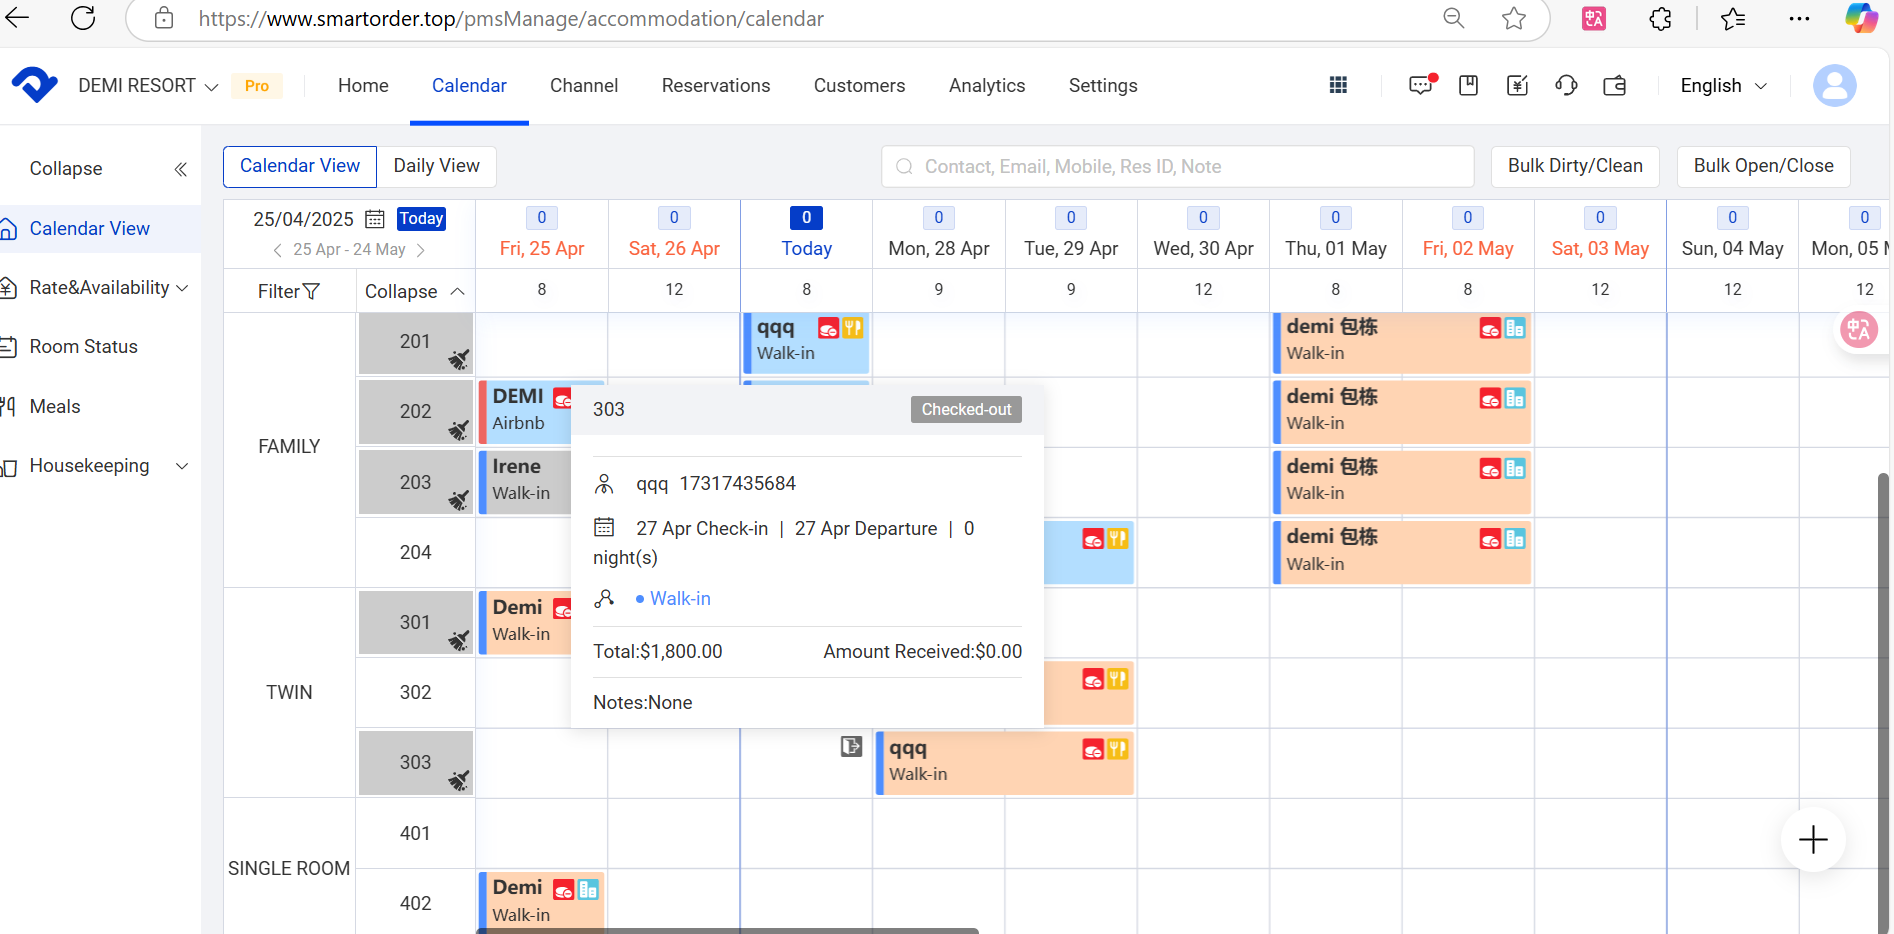Open the apps grid icon

1338,86
